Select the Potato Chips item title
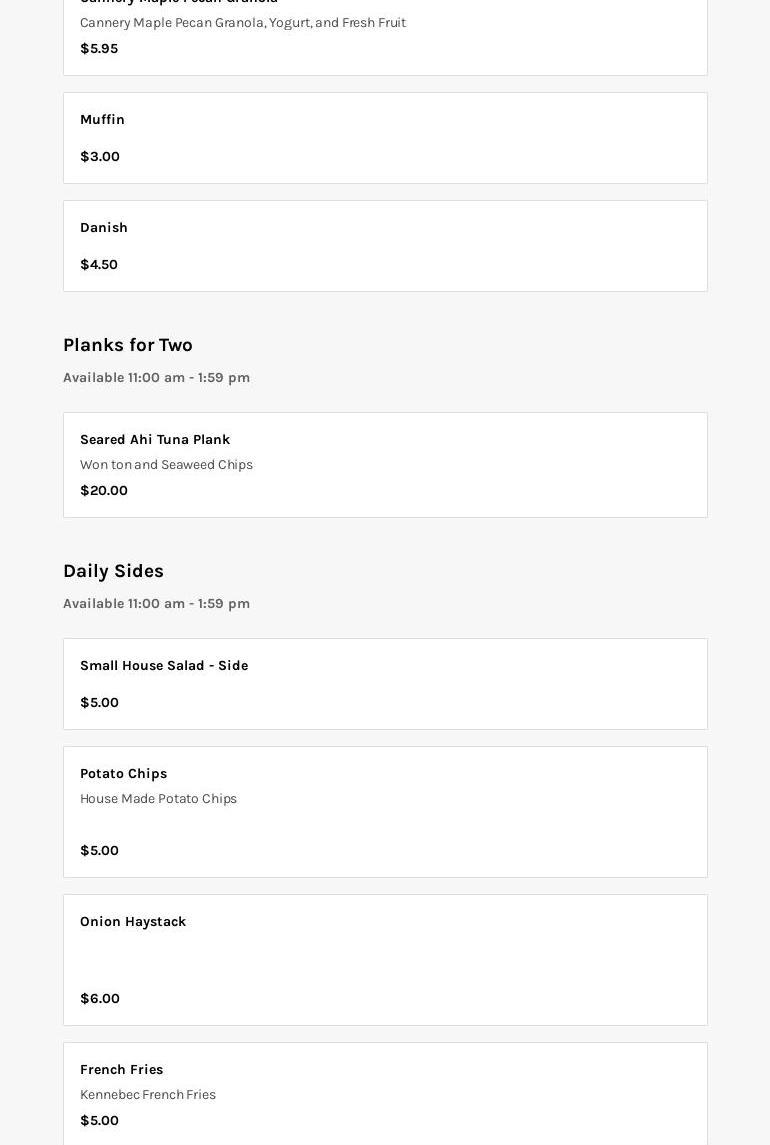This screenshot has height=1145, width=770. click(123, 774)
